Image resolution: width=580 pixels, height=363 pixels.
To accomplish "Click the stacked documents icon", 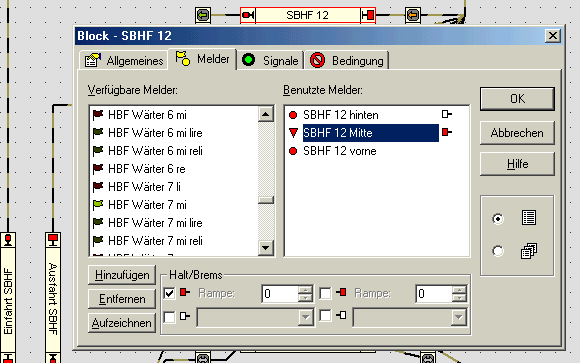I will tap(529, 251).
